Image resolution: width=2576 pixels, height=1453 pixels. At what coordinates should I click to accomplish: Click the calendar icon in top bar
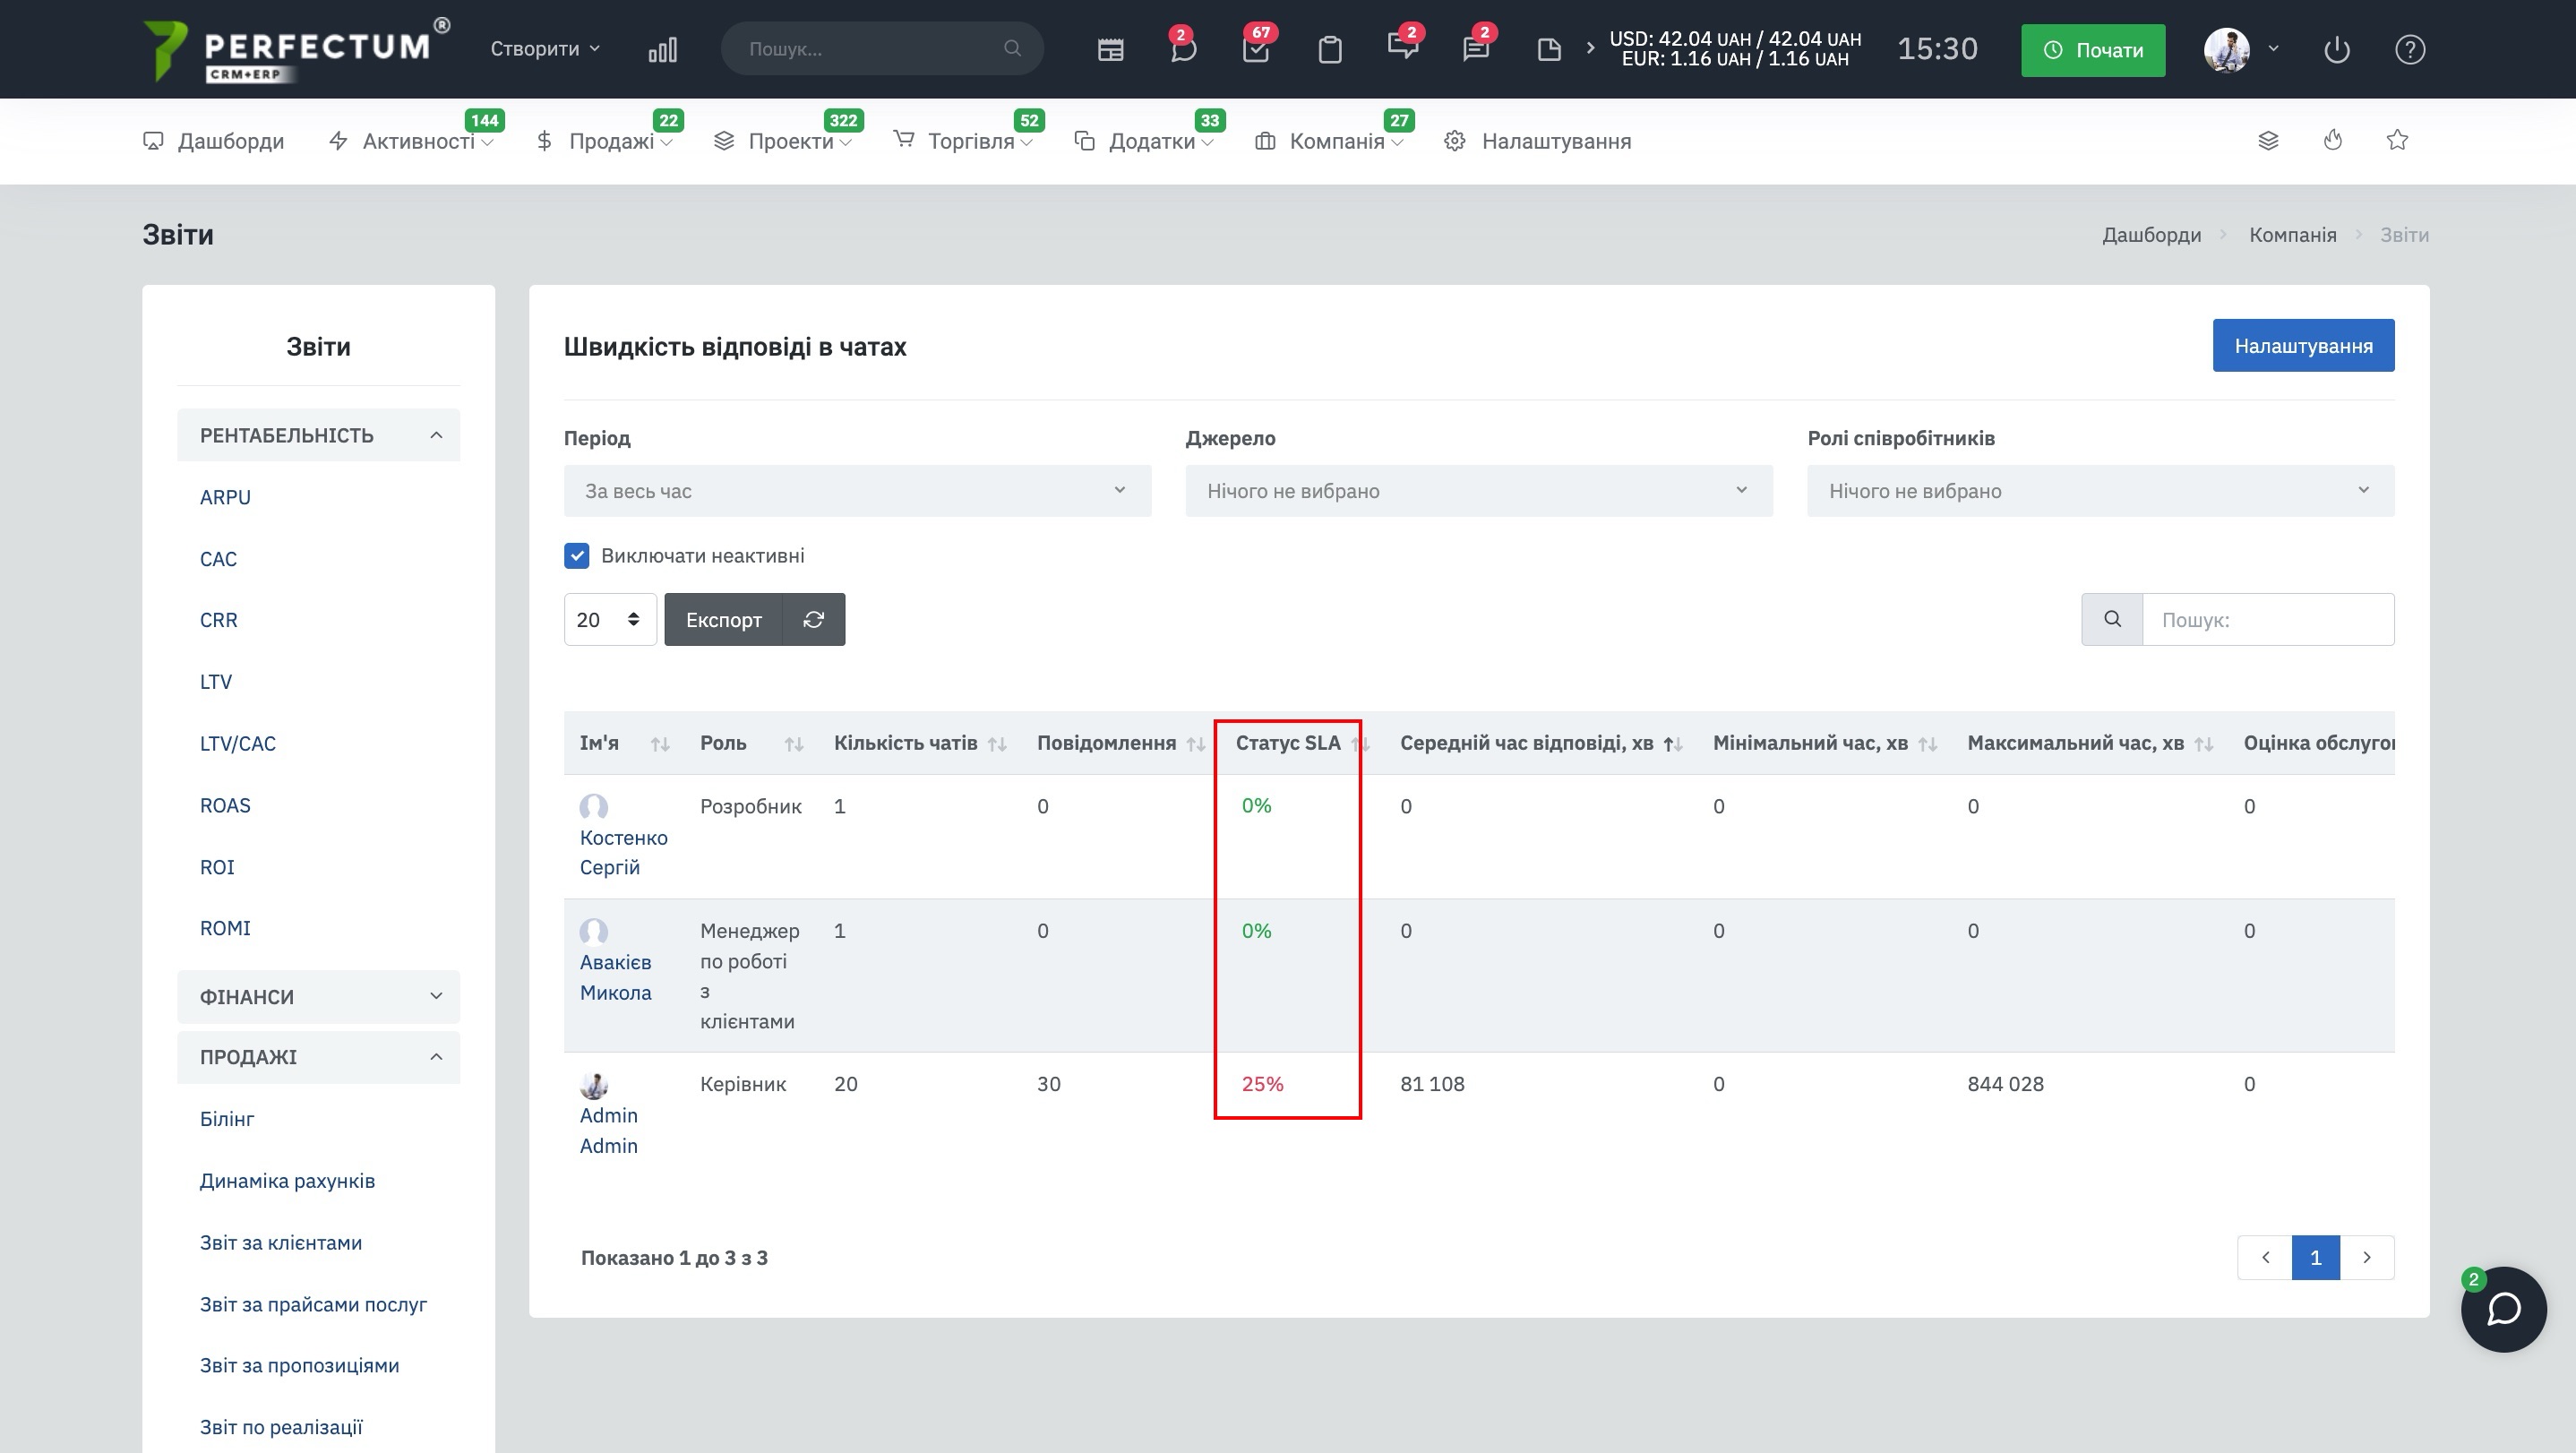[1110, 49]
